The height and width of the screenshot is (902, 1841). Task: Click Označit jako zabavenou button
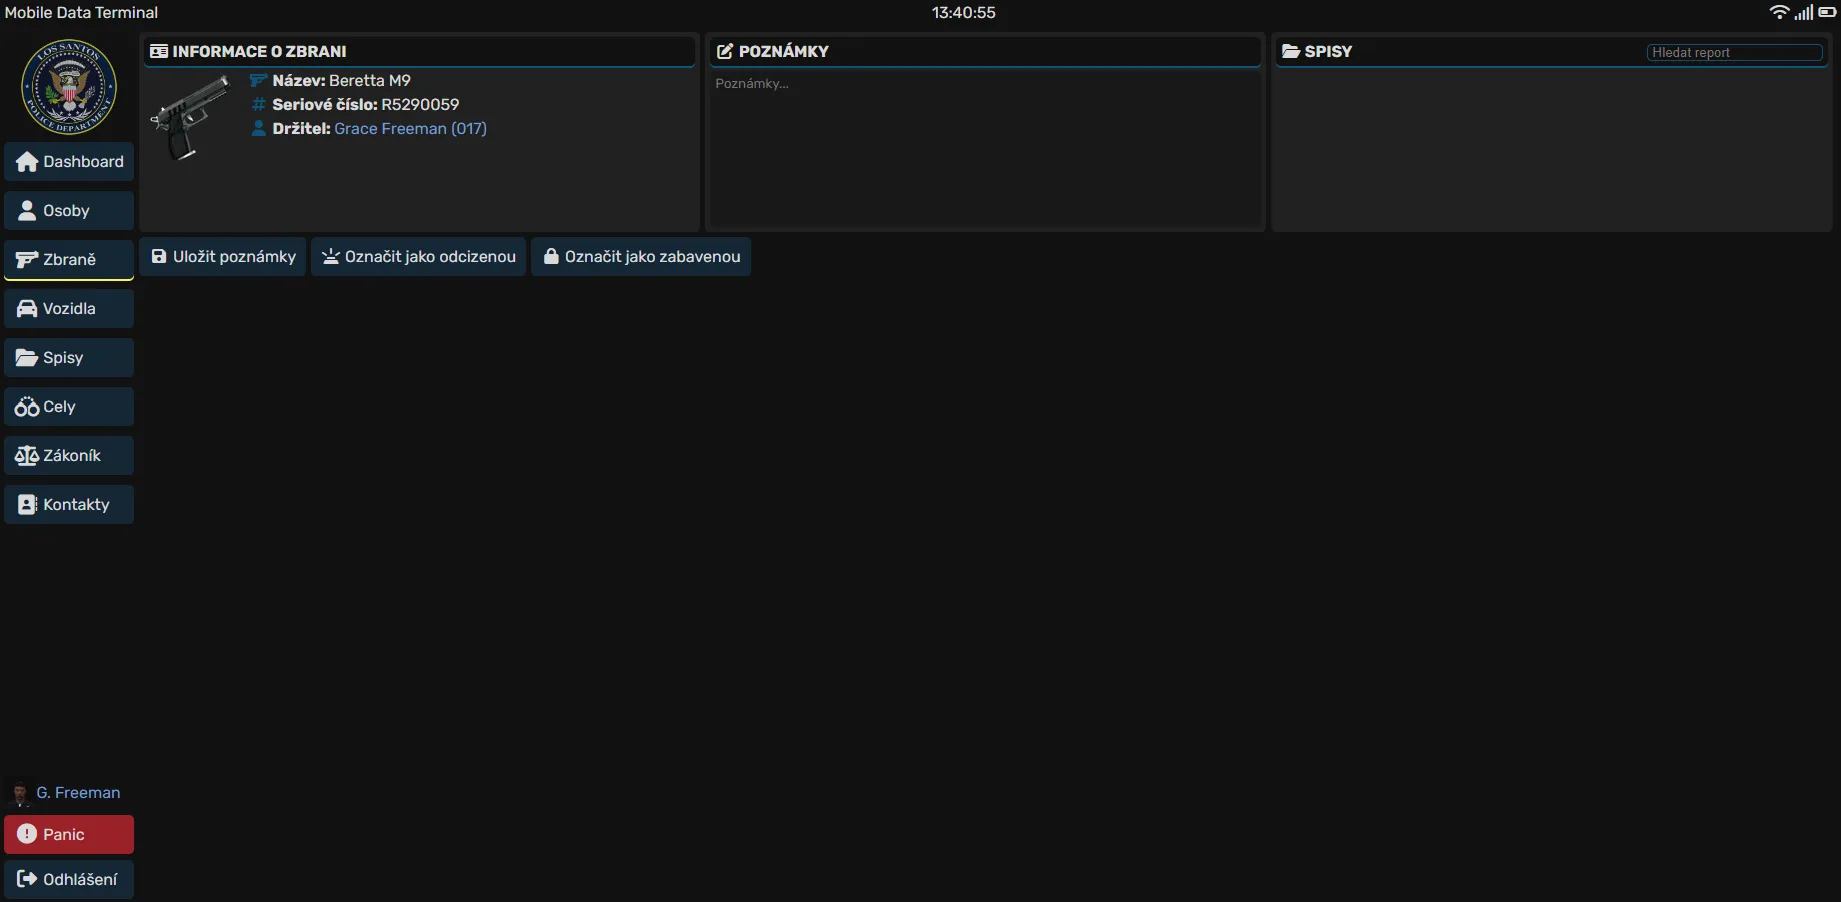click(x=641, y=257)
